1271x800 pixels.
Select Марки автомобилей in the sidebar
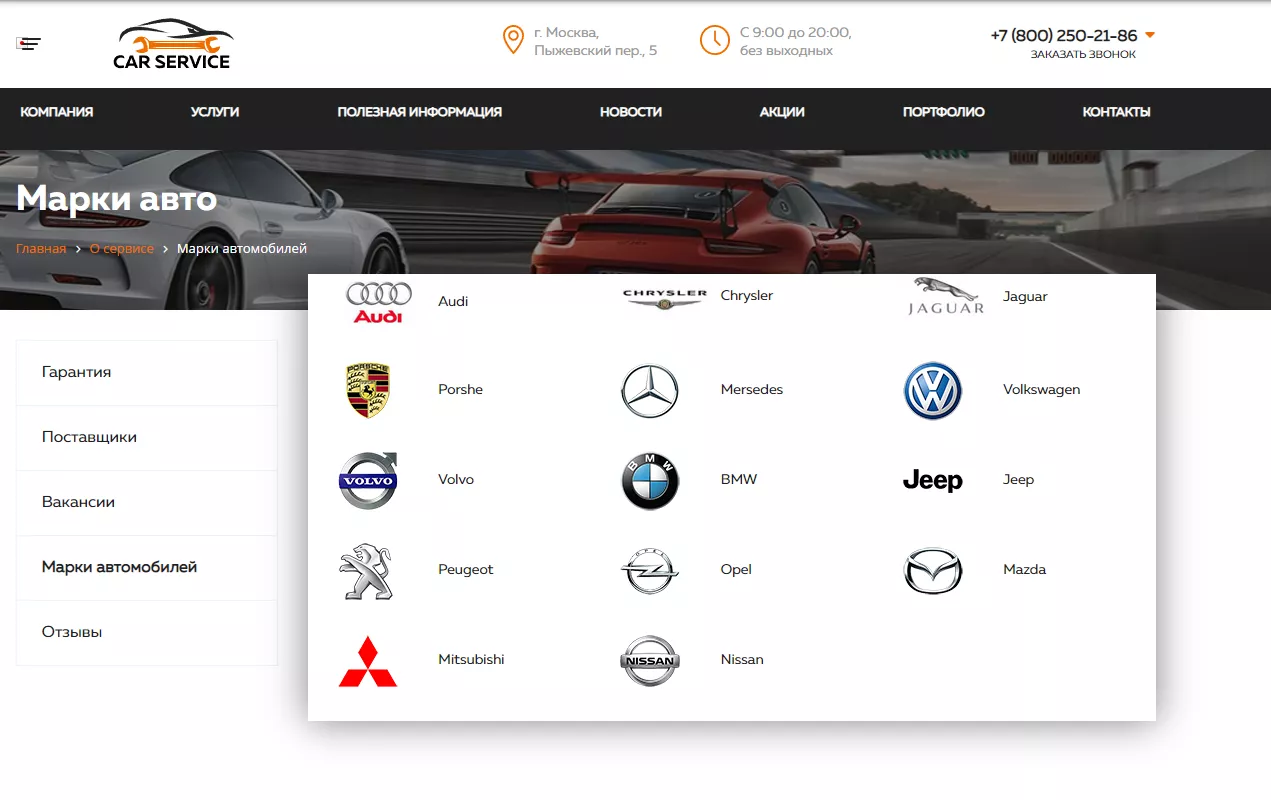[147, 568]
